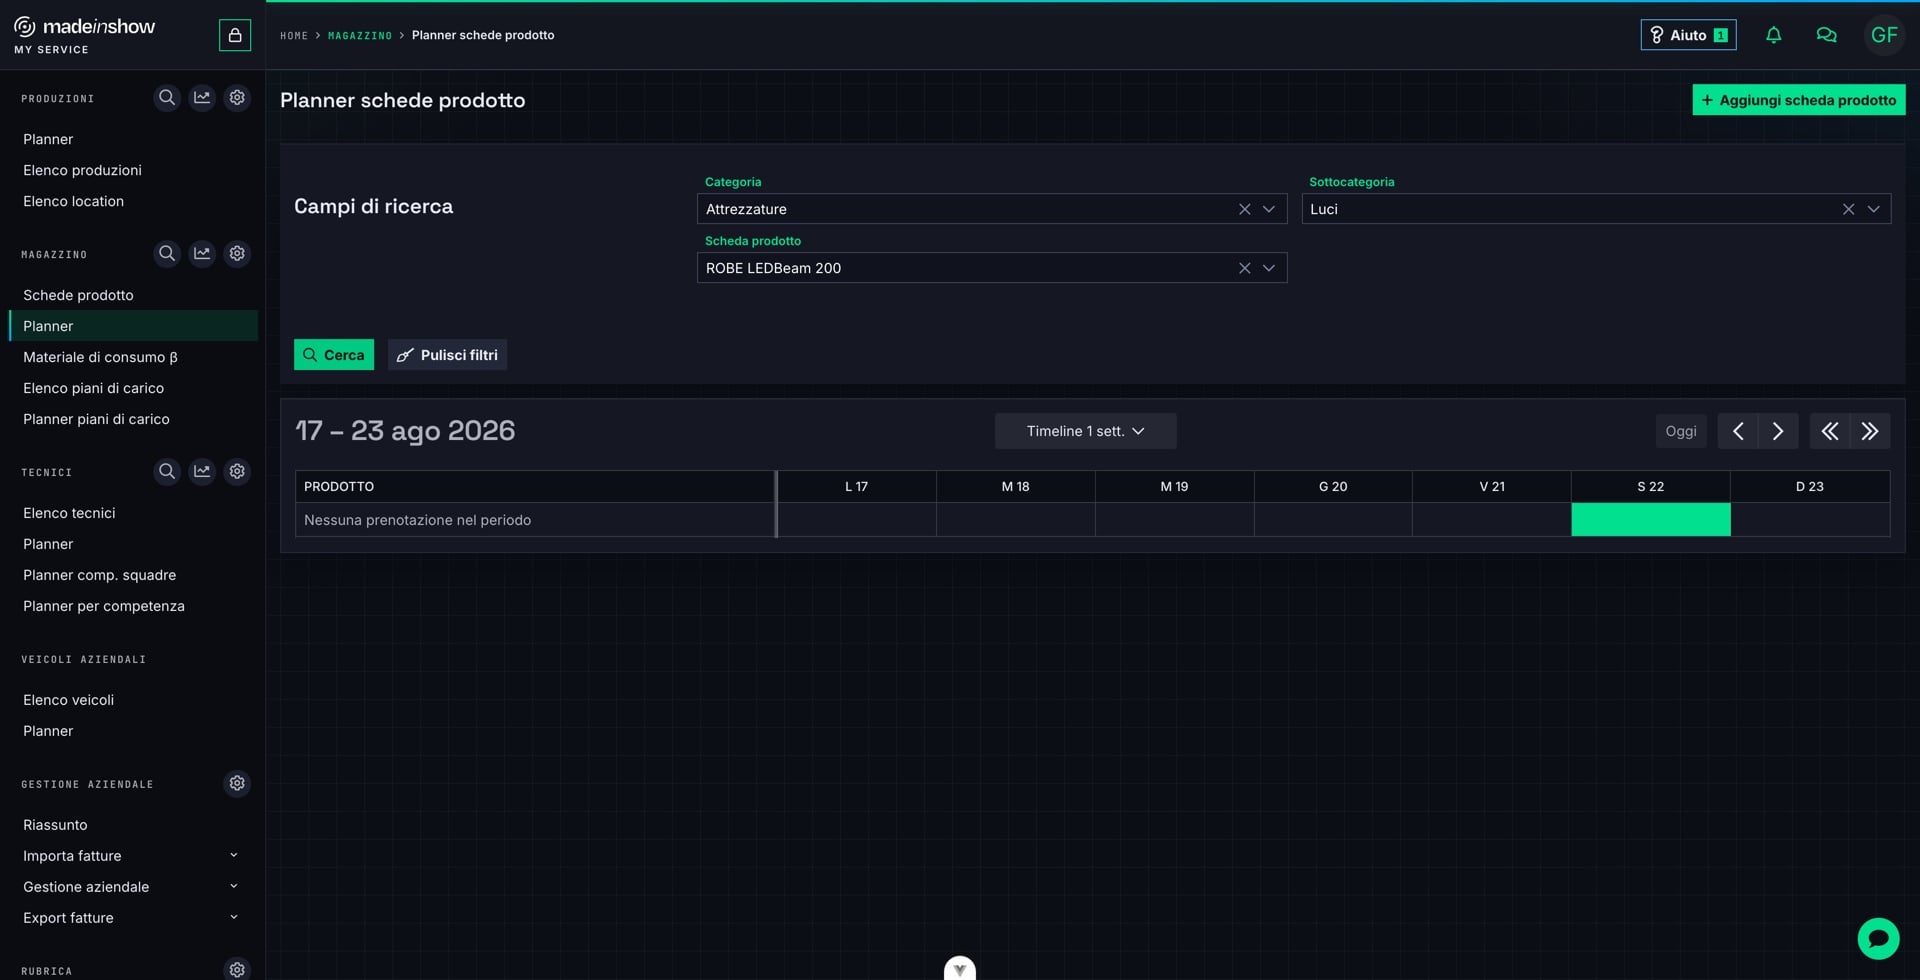Open Riassunto page
Image resolution: width=1920 pixels, height=980 pixels.
[x=55, y=825]
